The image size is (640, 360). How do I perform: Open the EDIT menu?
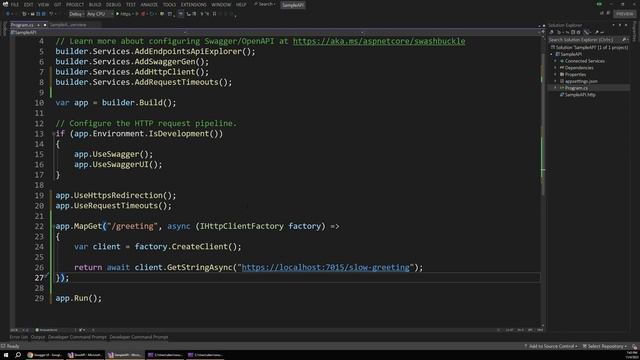click(x=29, y=4)
